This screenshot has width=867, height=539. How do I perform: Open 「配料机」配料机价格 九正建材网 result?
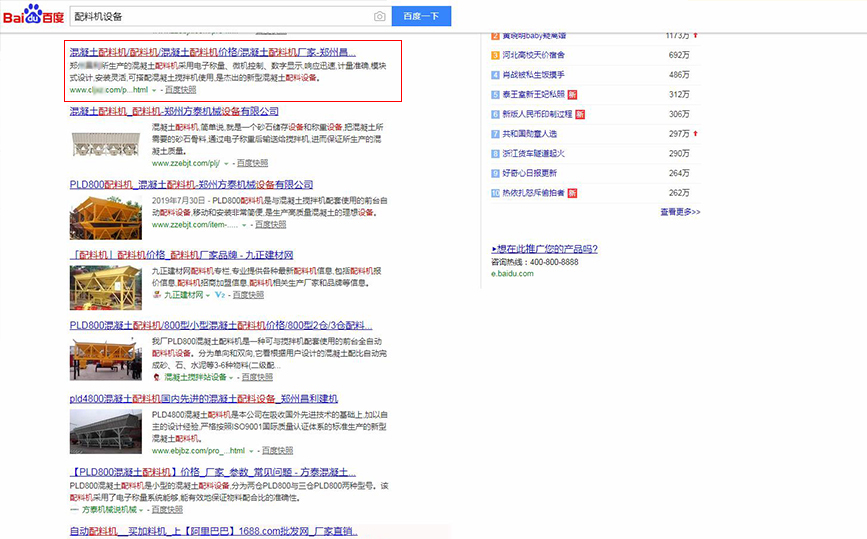coord(181,255)
